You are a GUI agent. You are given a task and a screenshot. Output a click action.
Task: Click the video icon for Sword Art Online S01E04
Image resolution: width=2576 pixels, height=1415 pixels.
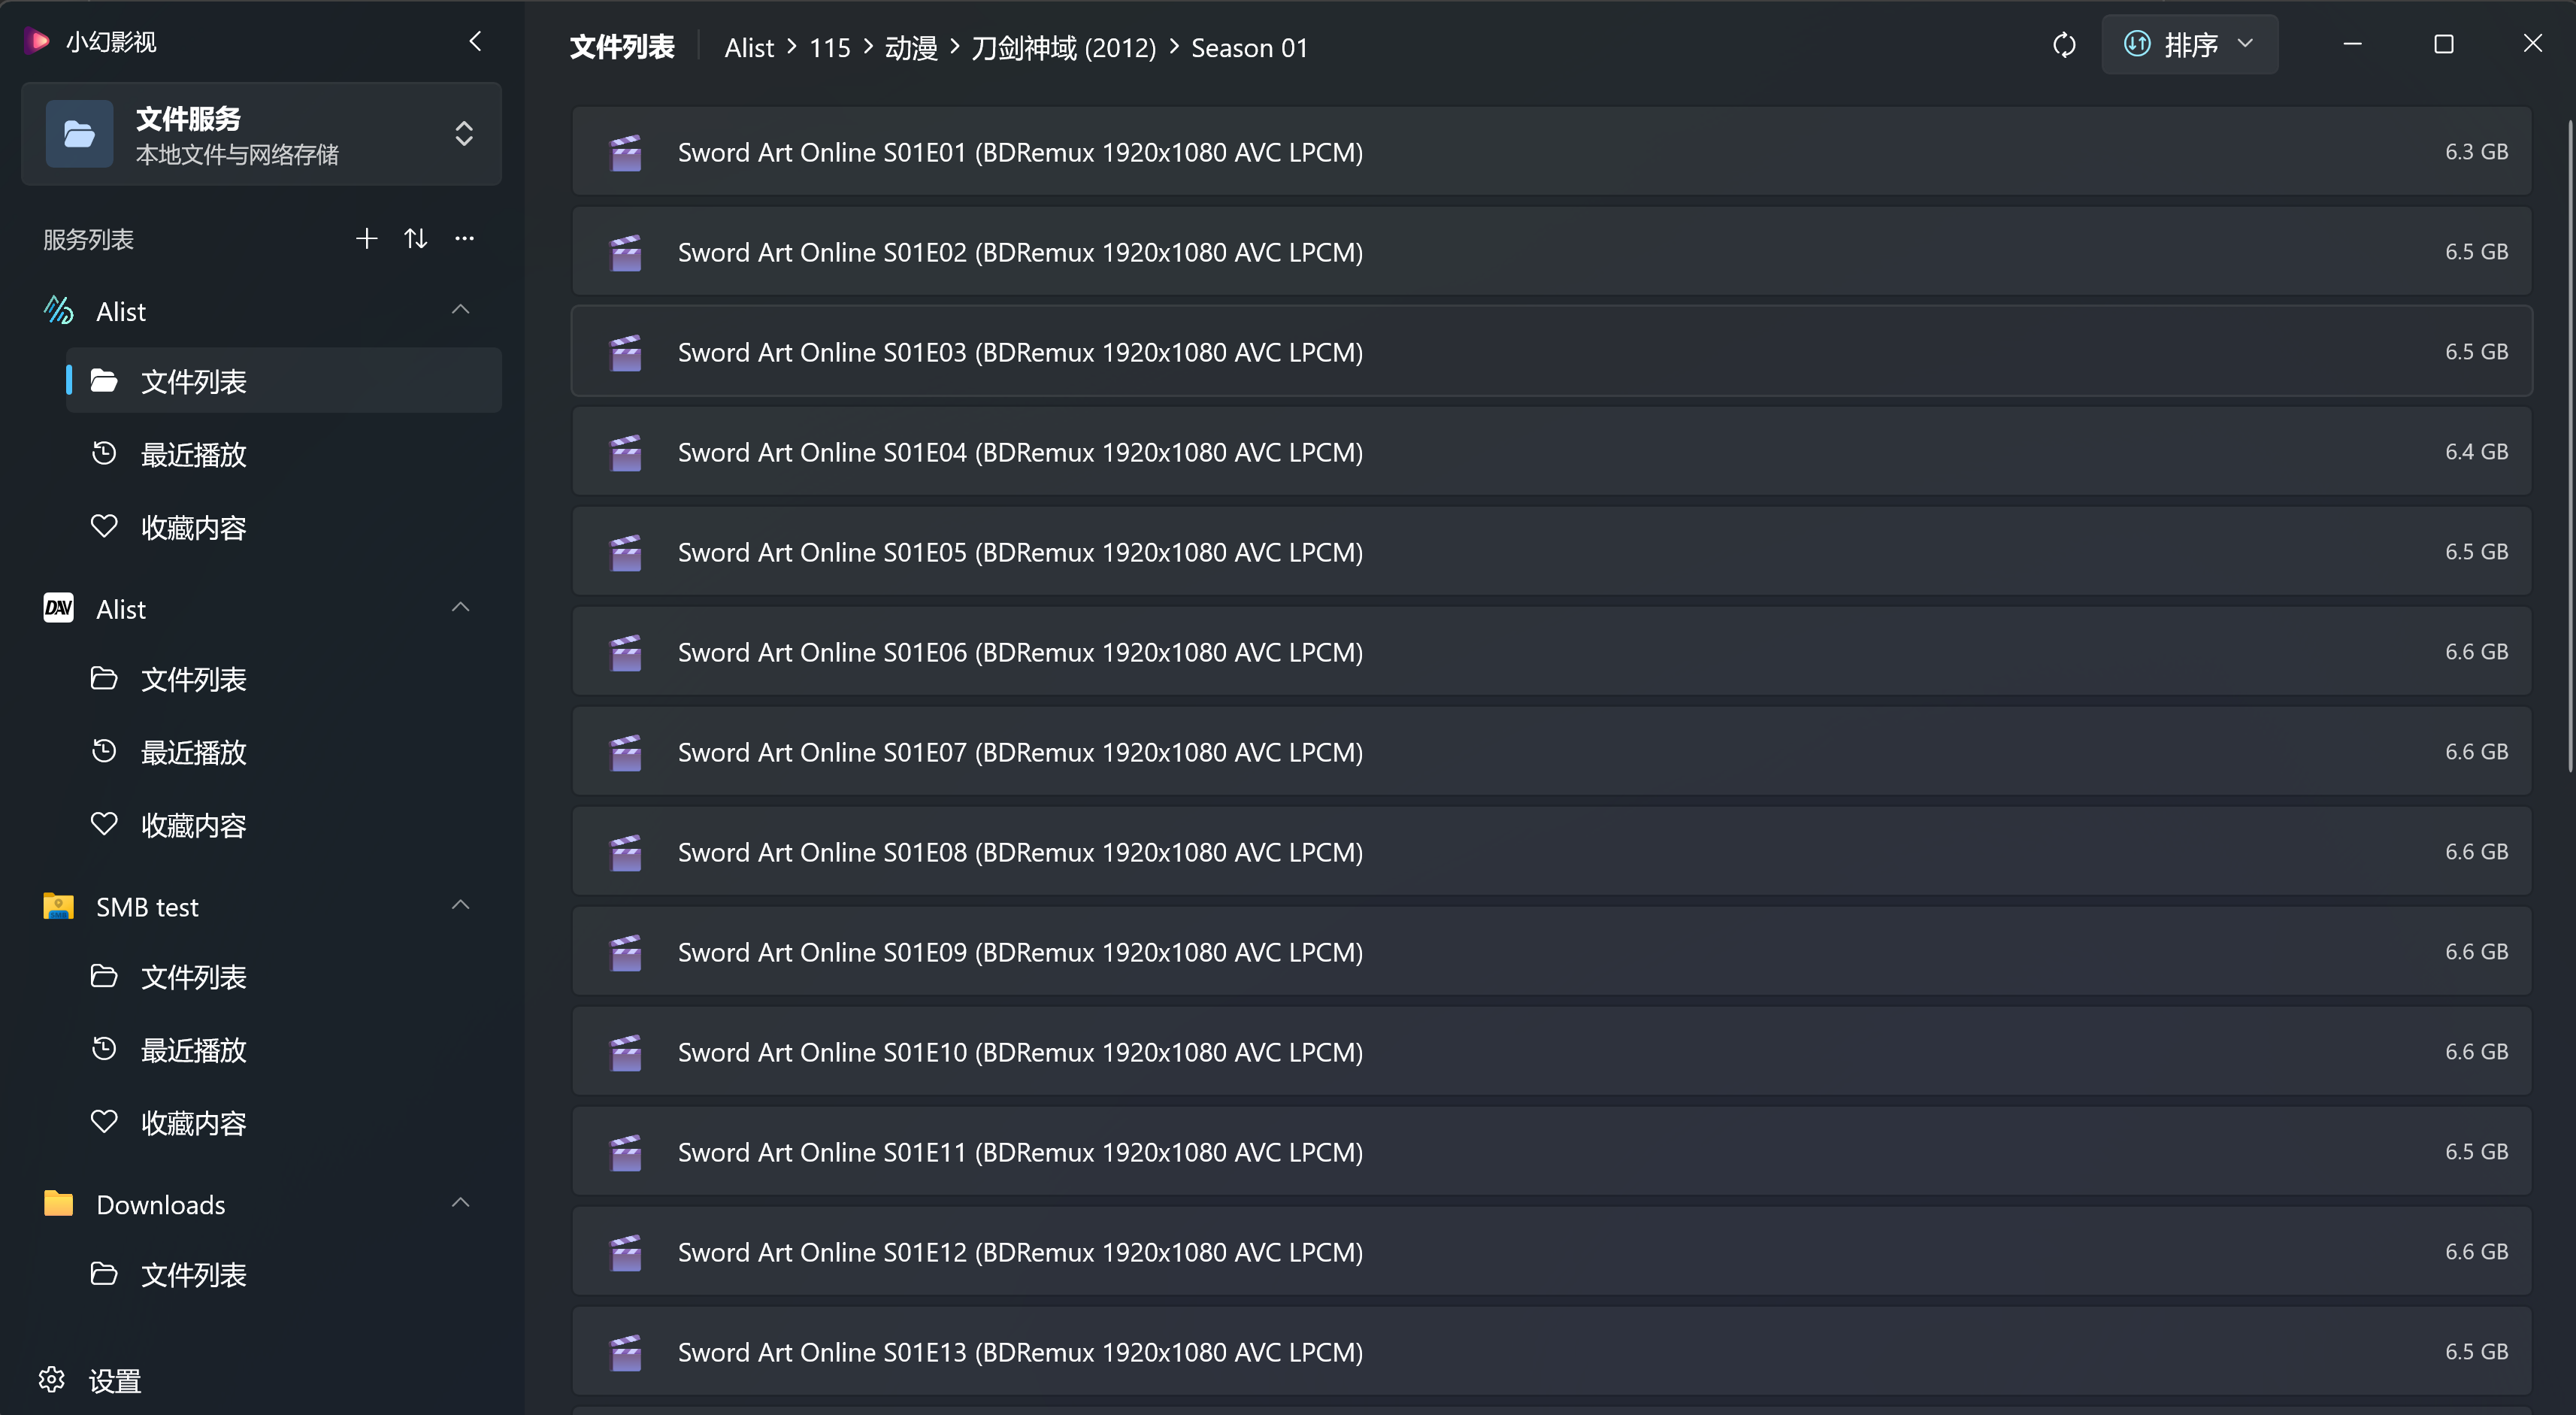coord(626,452)
